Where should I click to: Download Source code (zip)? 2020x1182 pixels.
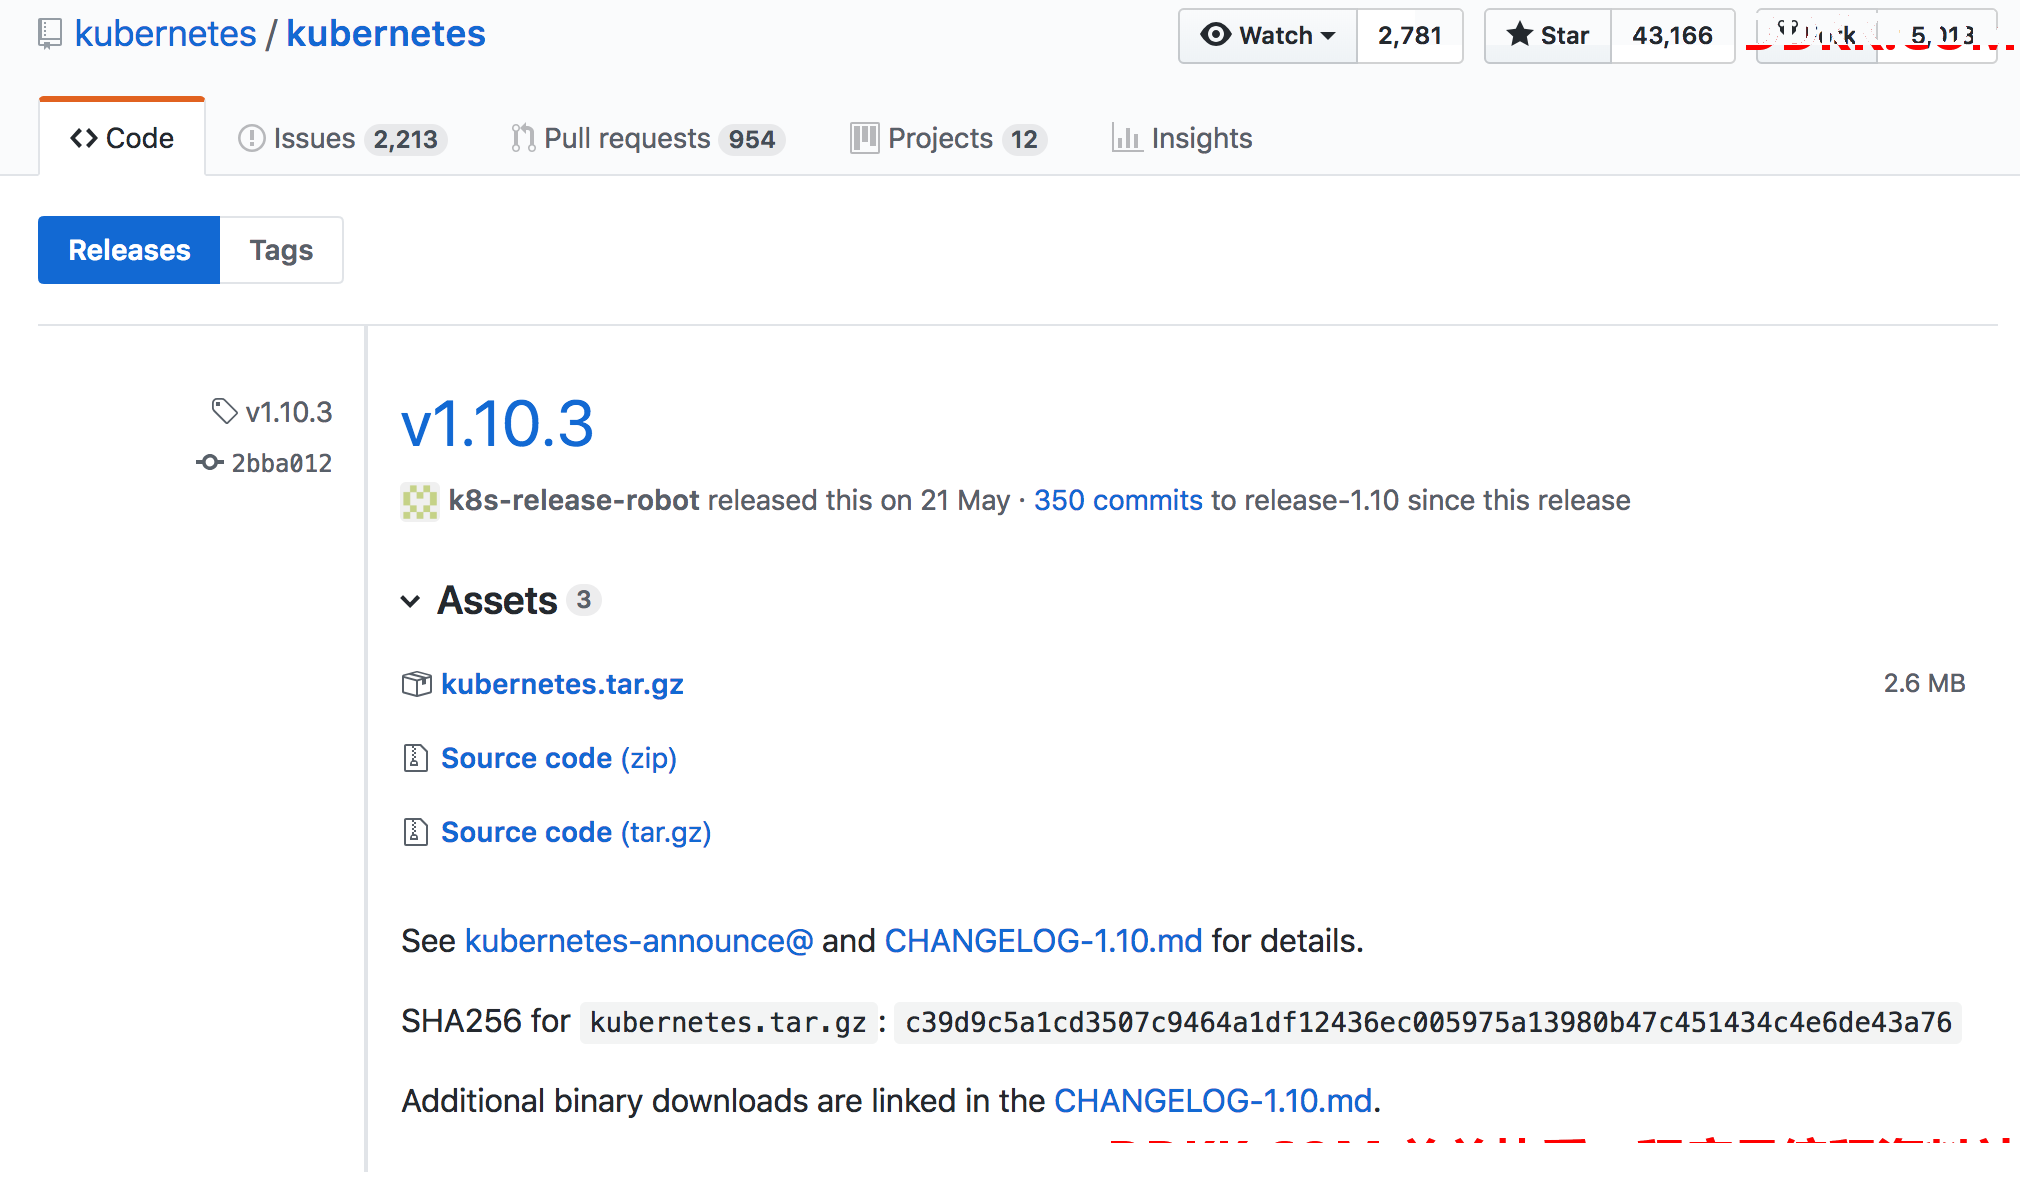tap(559, 758)
